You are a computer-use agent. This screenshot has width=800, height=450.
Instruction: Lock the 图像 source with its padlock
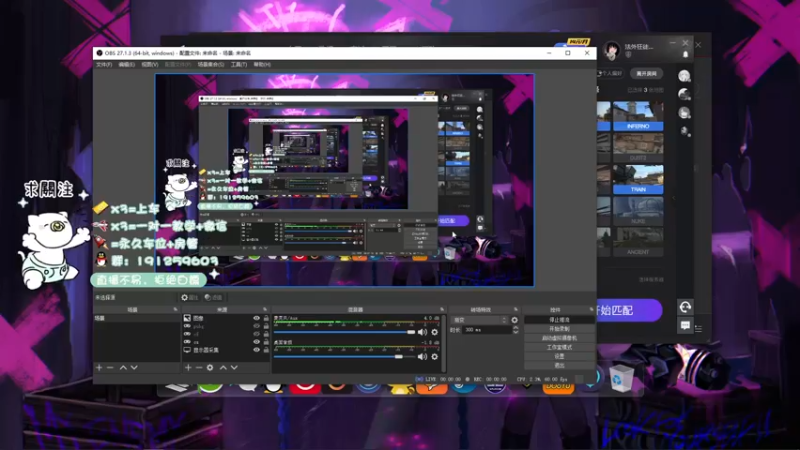(x=266, y=318)
